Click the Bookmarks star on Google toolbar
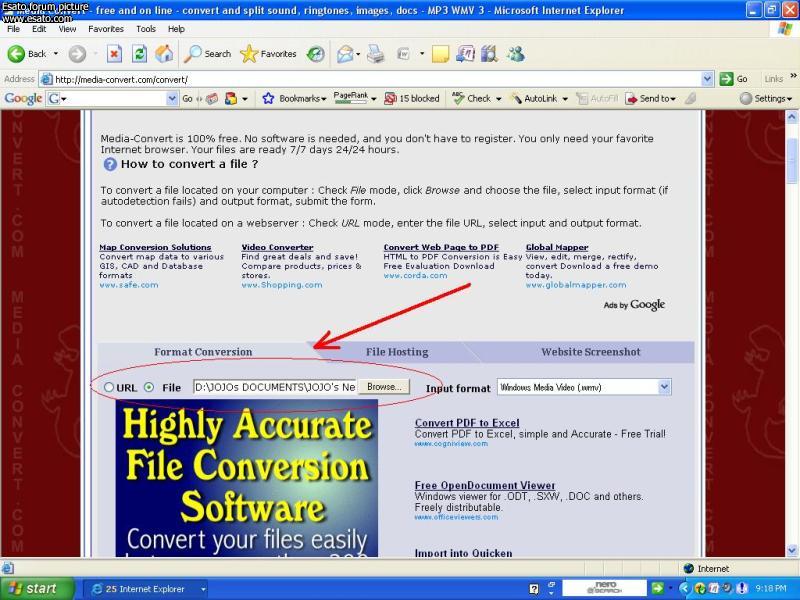The width and height of the screenshot is (800, 600). pyautogui.click(x=268, y=98)
